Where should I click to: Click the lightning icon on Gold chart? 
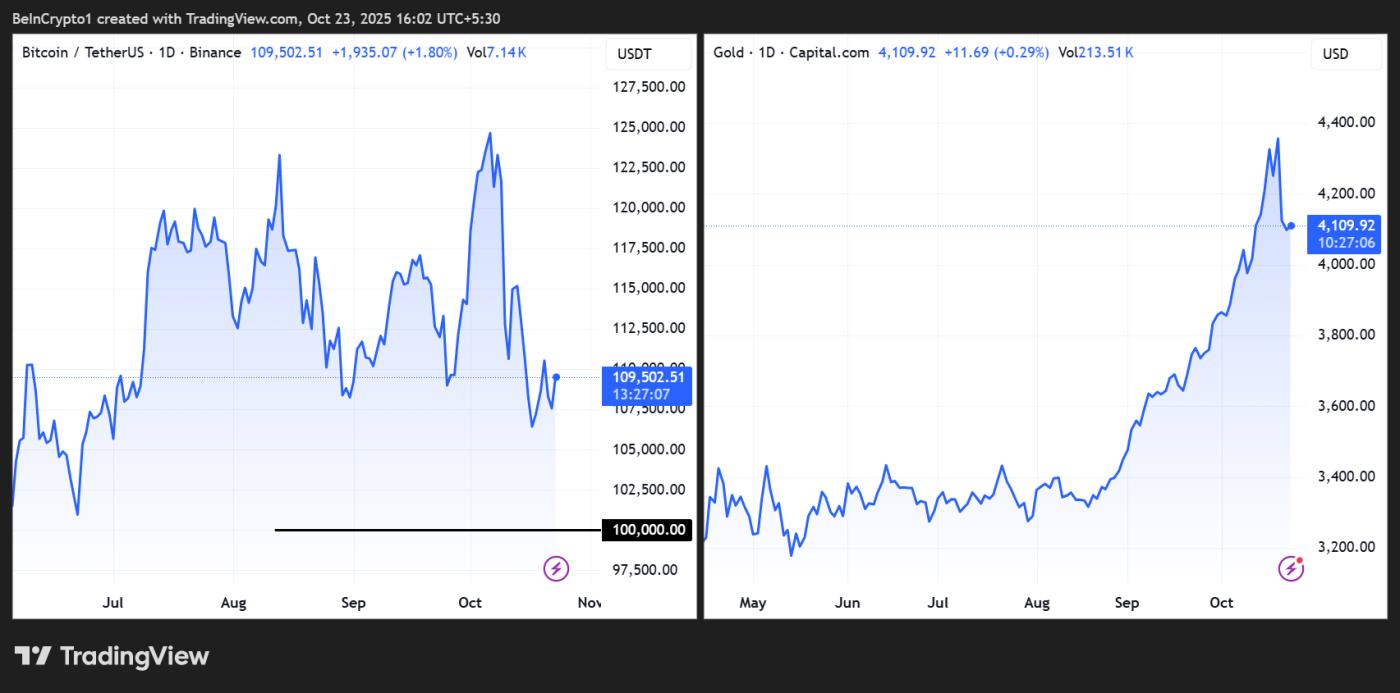1291,569
